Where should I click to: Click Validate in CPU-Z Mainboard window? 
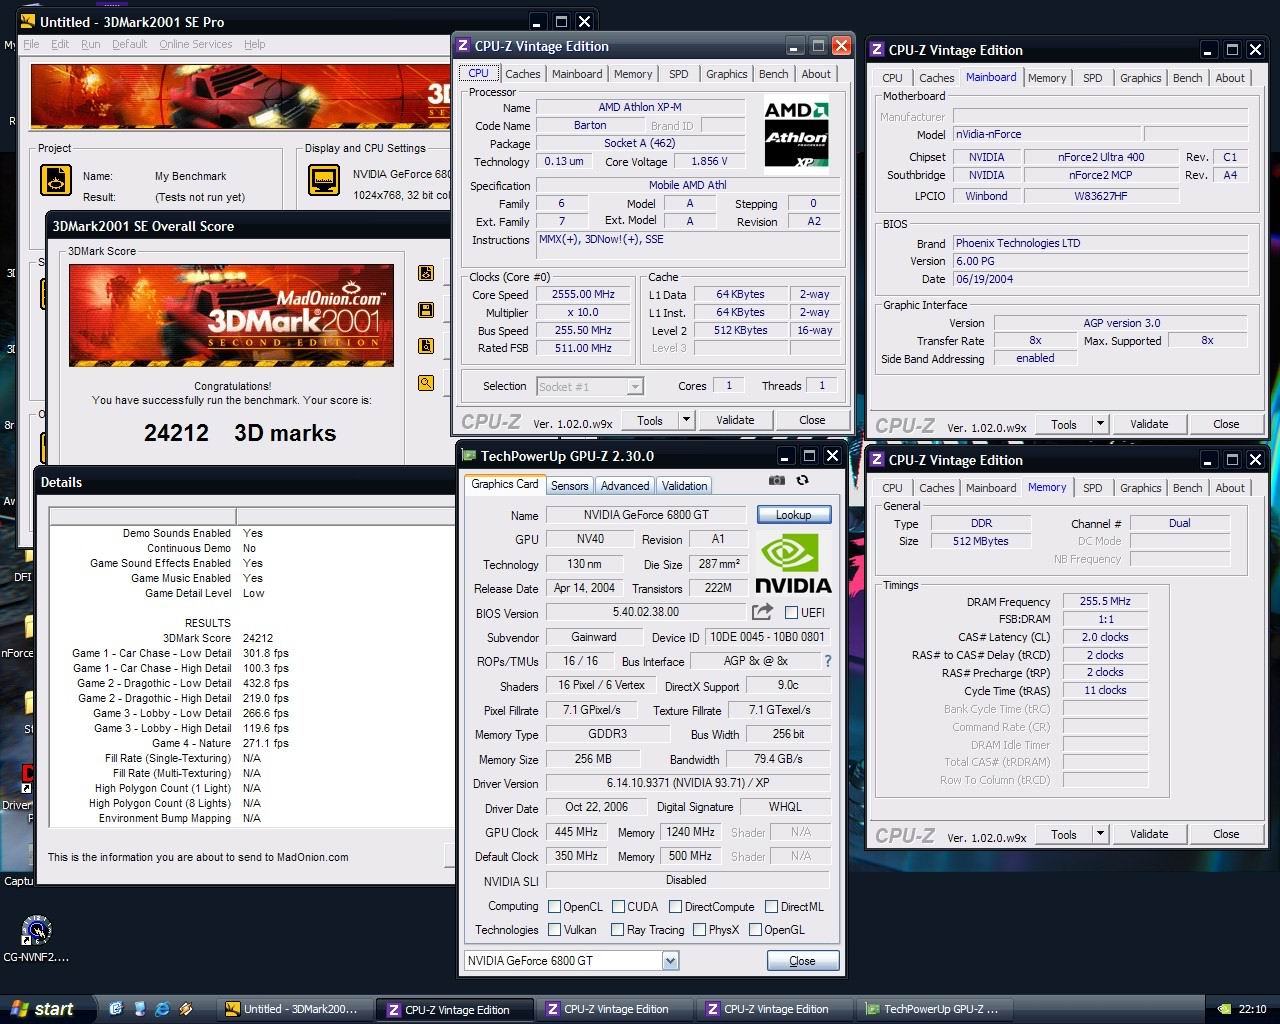tap(1149, 424)
